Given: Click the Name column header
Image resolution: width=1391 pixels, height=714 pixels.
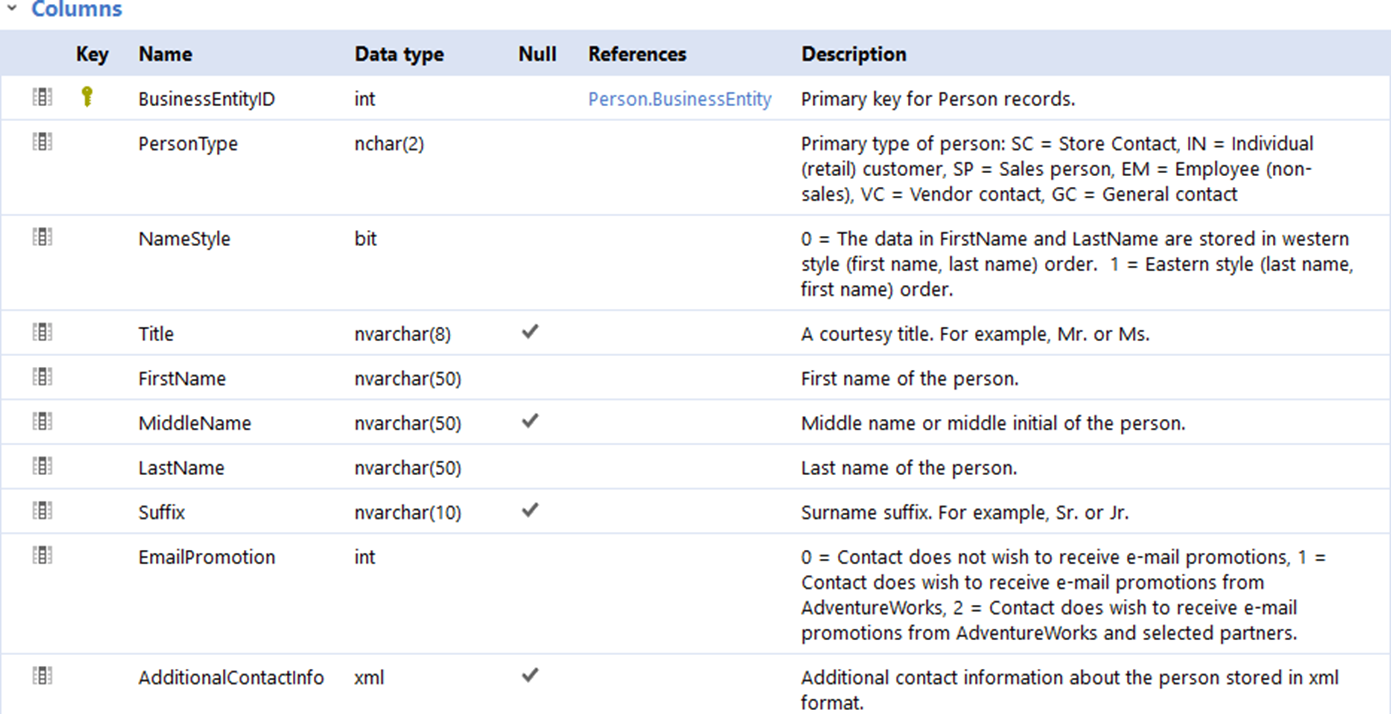Looking at the screenshot, I should [165, 54].
